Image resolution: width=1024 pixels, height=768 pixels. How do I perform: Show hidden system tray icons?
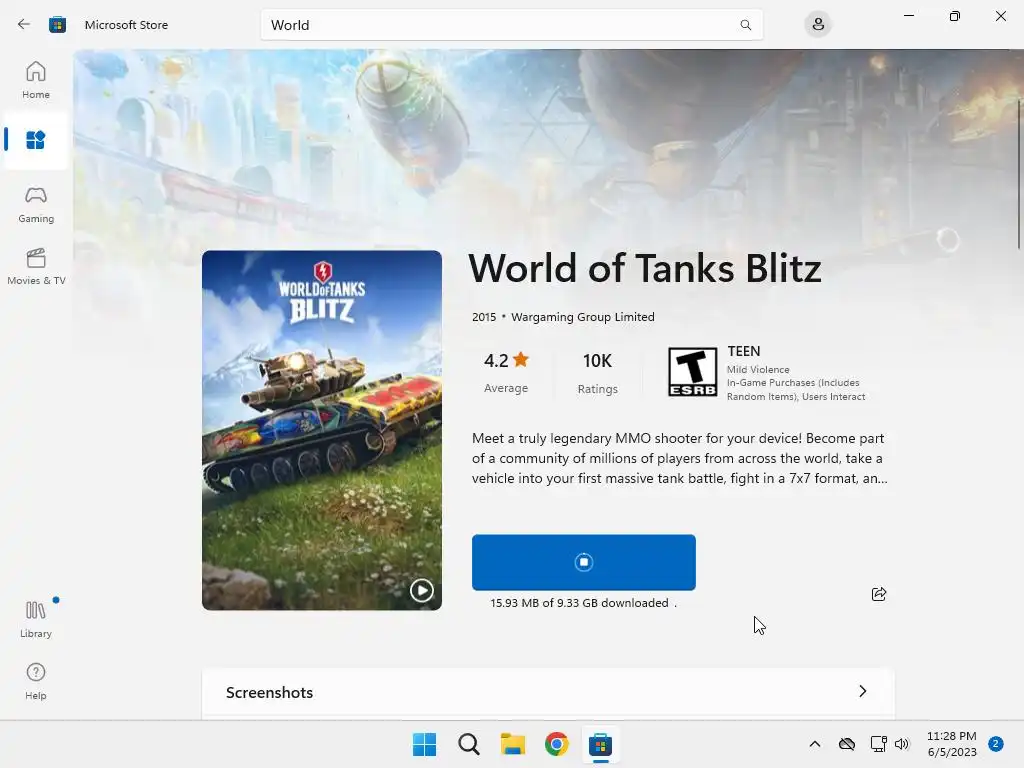(814, 744)
